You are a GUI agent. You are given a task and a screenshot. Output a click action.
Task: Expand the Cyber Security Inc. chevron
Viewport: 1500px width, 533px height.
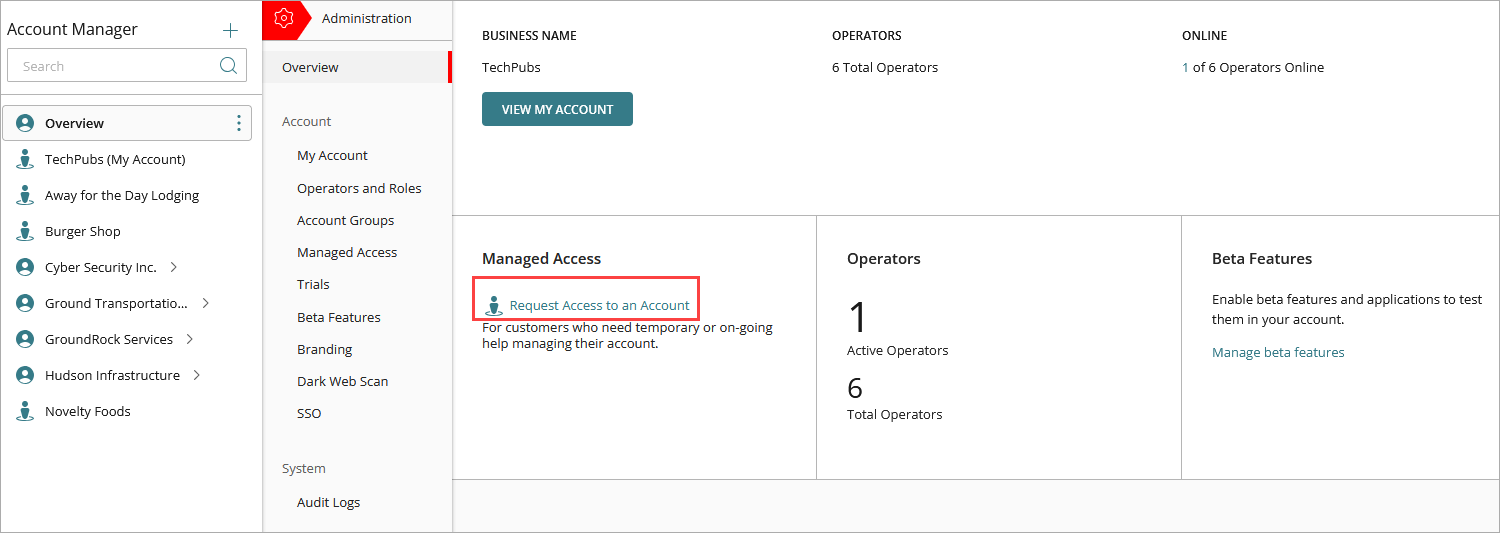[x=174, y=267]
